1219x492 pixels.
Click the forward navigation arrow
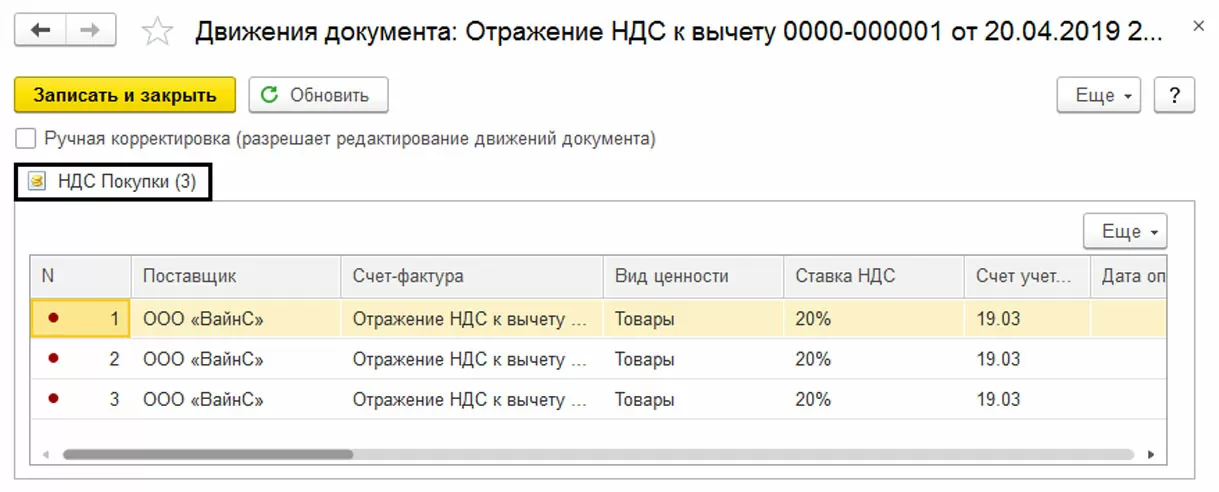[x=90, y=31]
